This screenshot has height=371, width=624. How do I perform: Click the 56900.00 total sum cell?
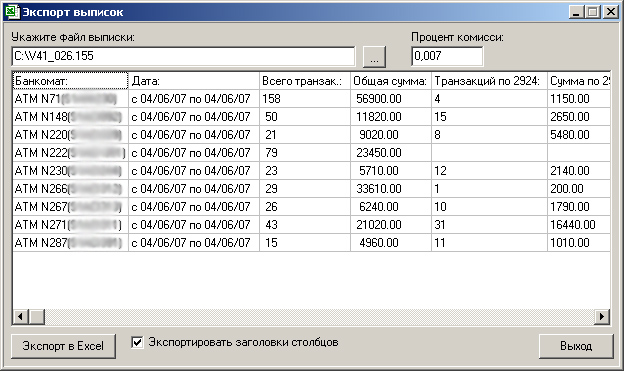[x=391, y=99]
